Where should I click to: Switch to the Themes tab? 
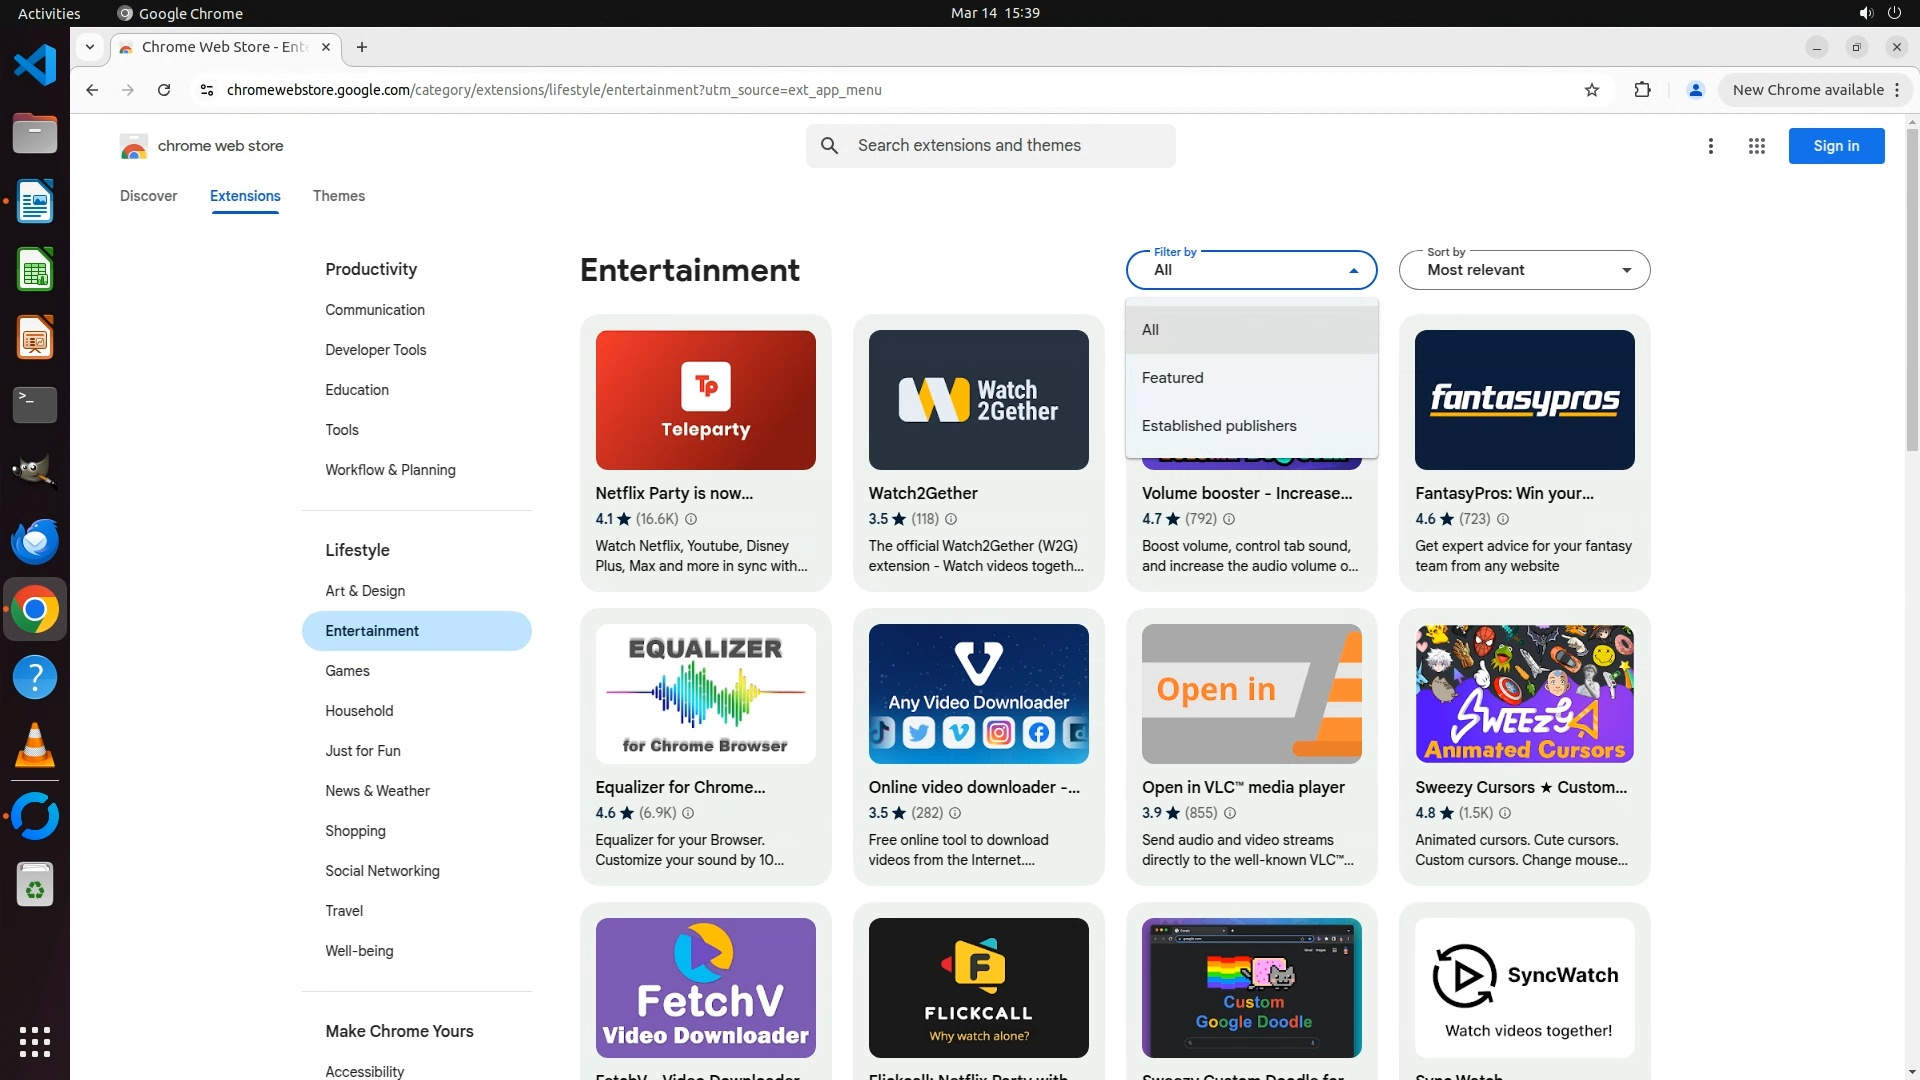pyautogui.click(x=338, y=196)
